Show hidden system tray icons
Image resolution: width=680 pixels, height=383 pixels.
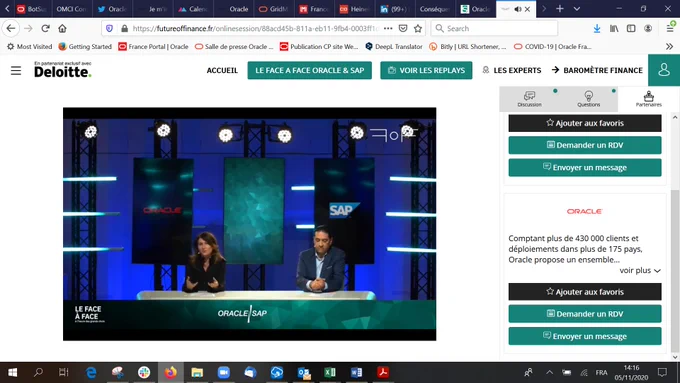pyautogui.click(x=549, y=372)
